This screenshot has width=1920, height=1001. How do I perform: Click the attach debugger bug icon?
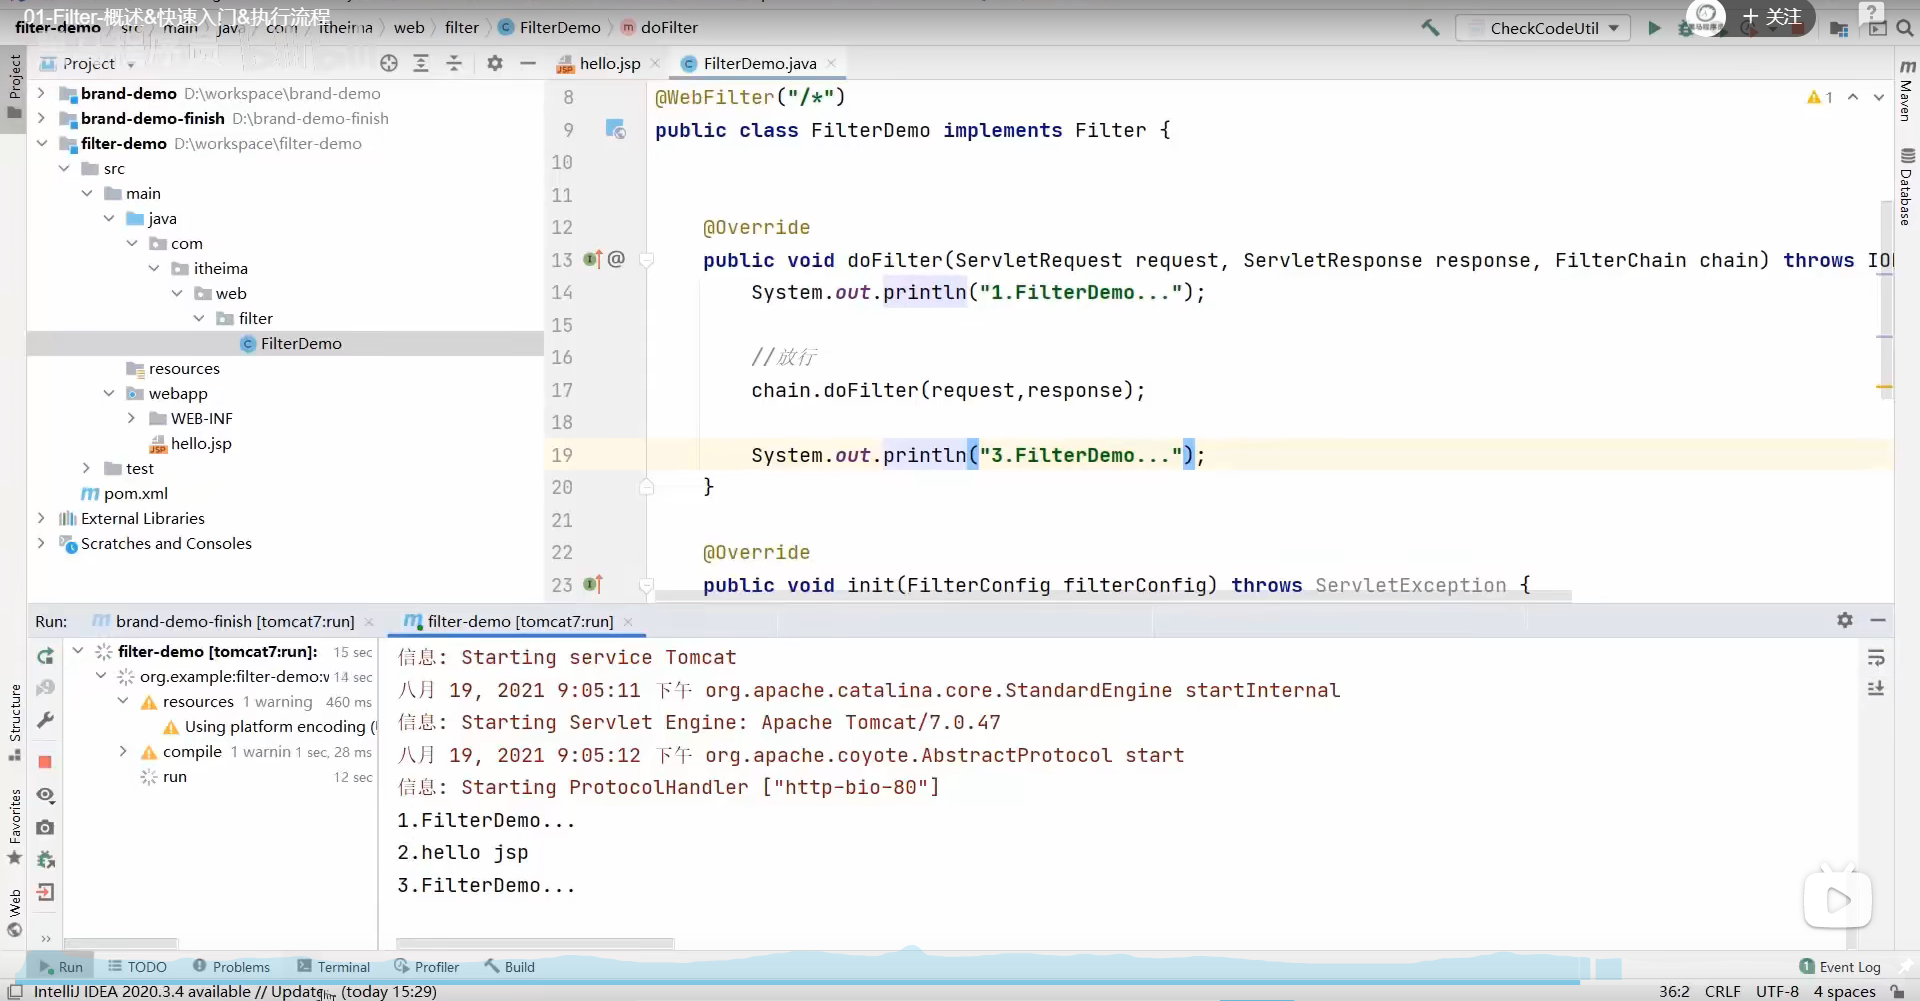(45, 859)
